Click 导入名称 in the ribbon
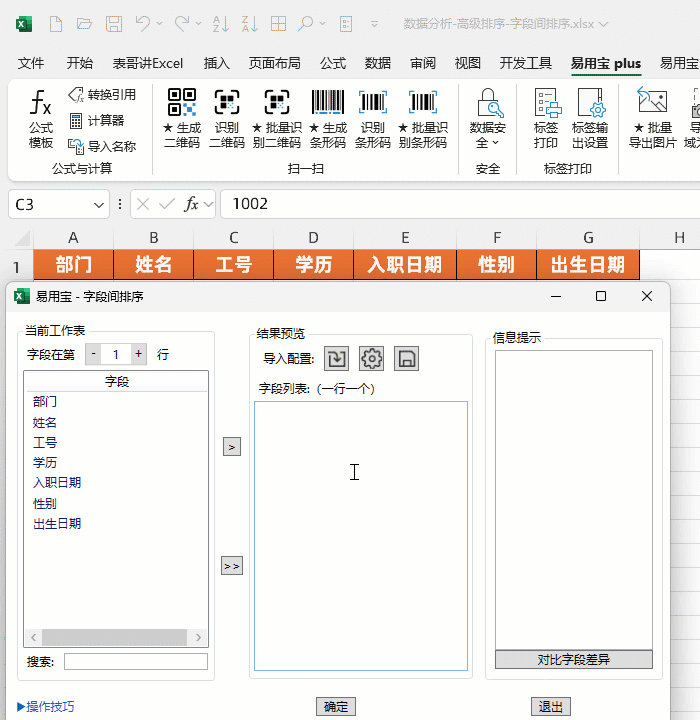Image resolution: width=700 pixels, height=720 pixels. (x=102, y=146)
